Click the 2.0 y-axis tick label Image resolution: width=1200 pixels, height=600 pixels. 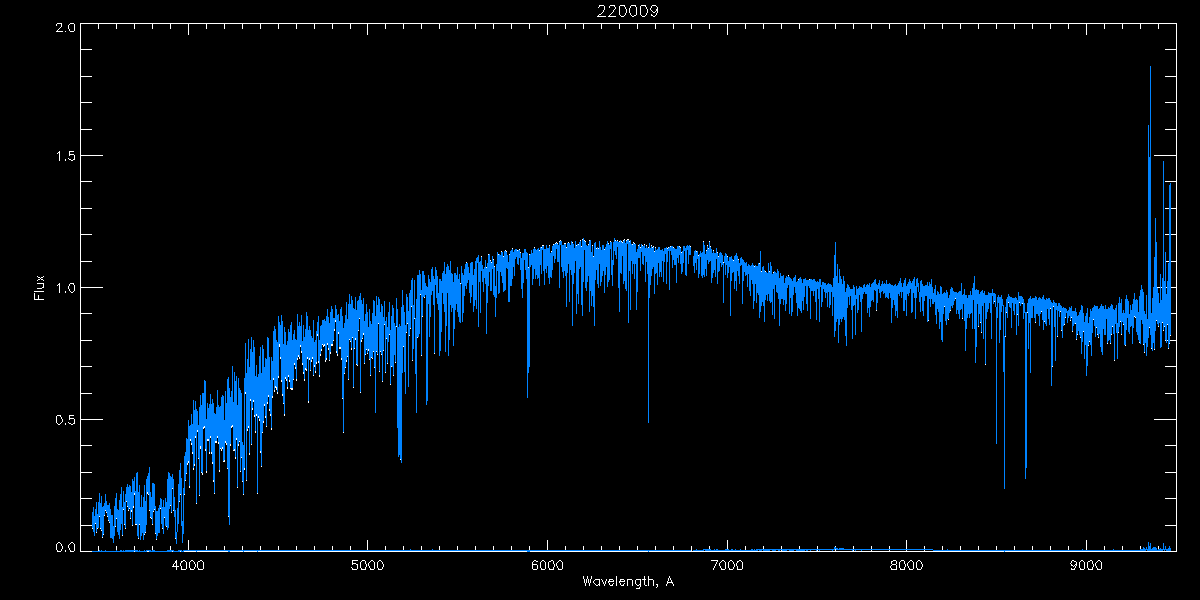(x=66, y=28)
